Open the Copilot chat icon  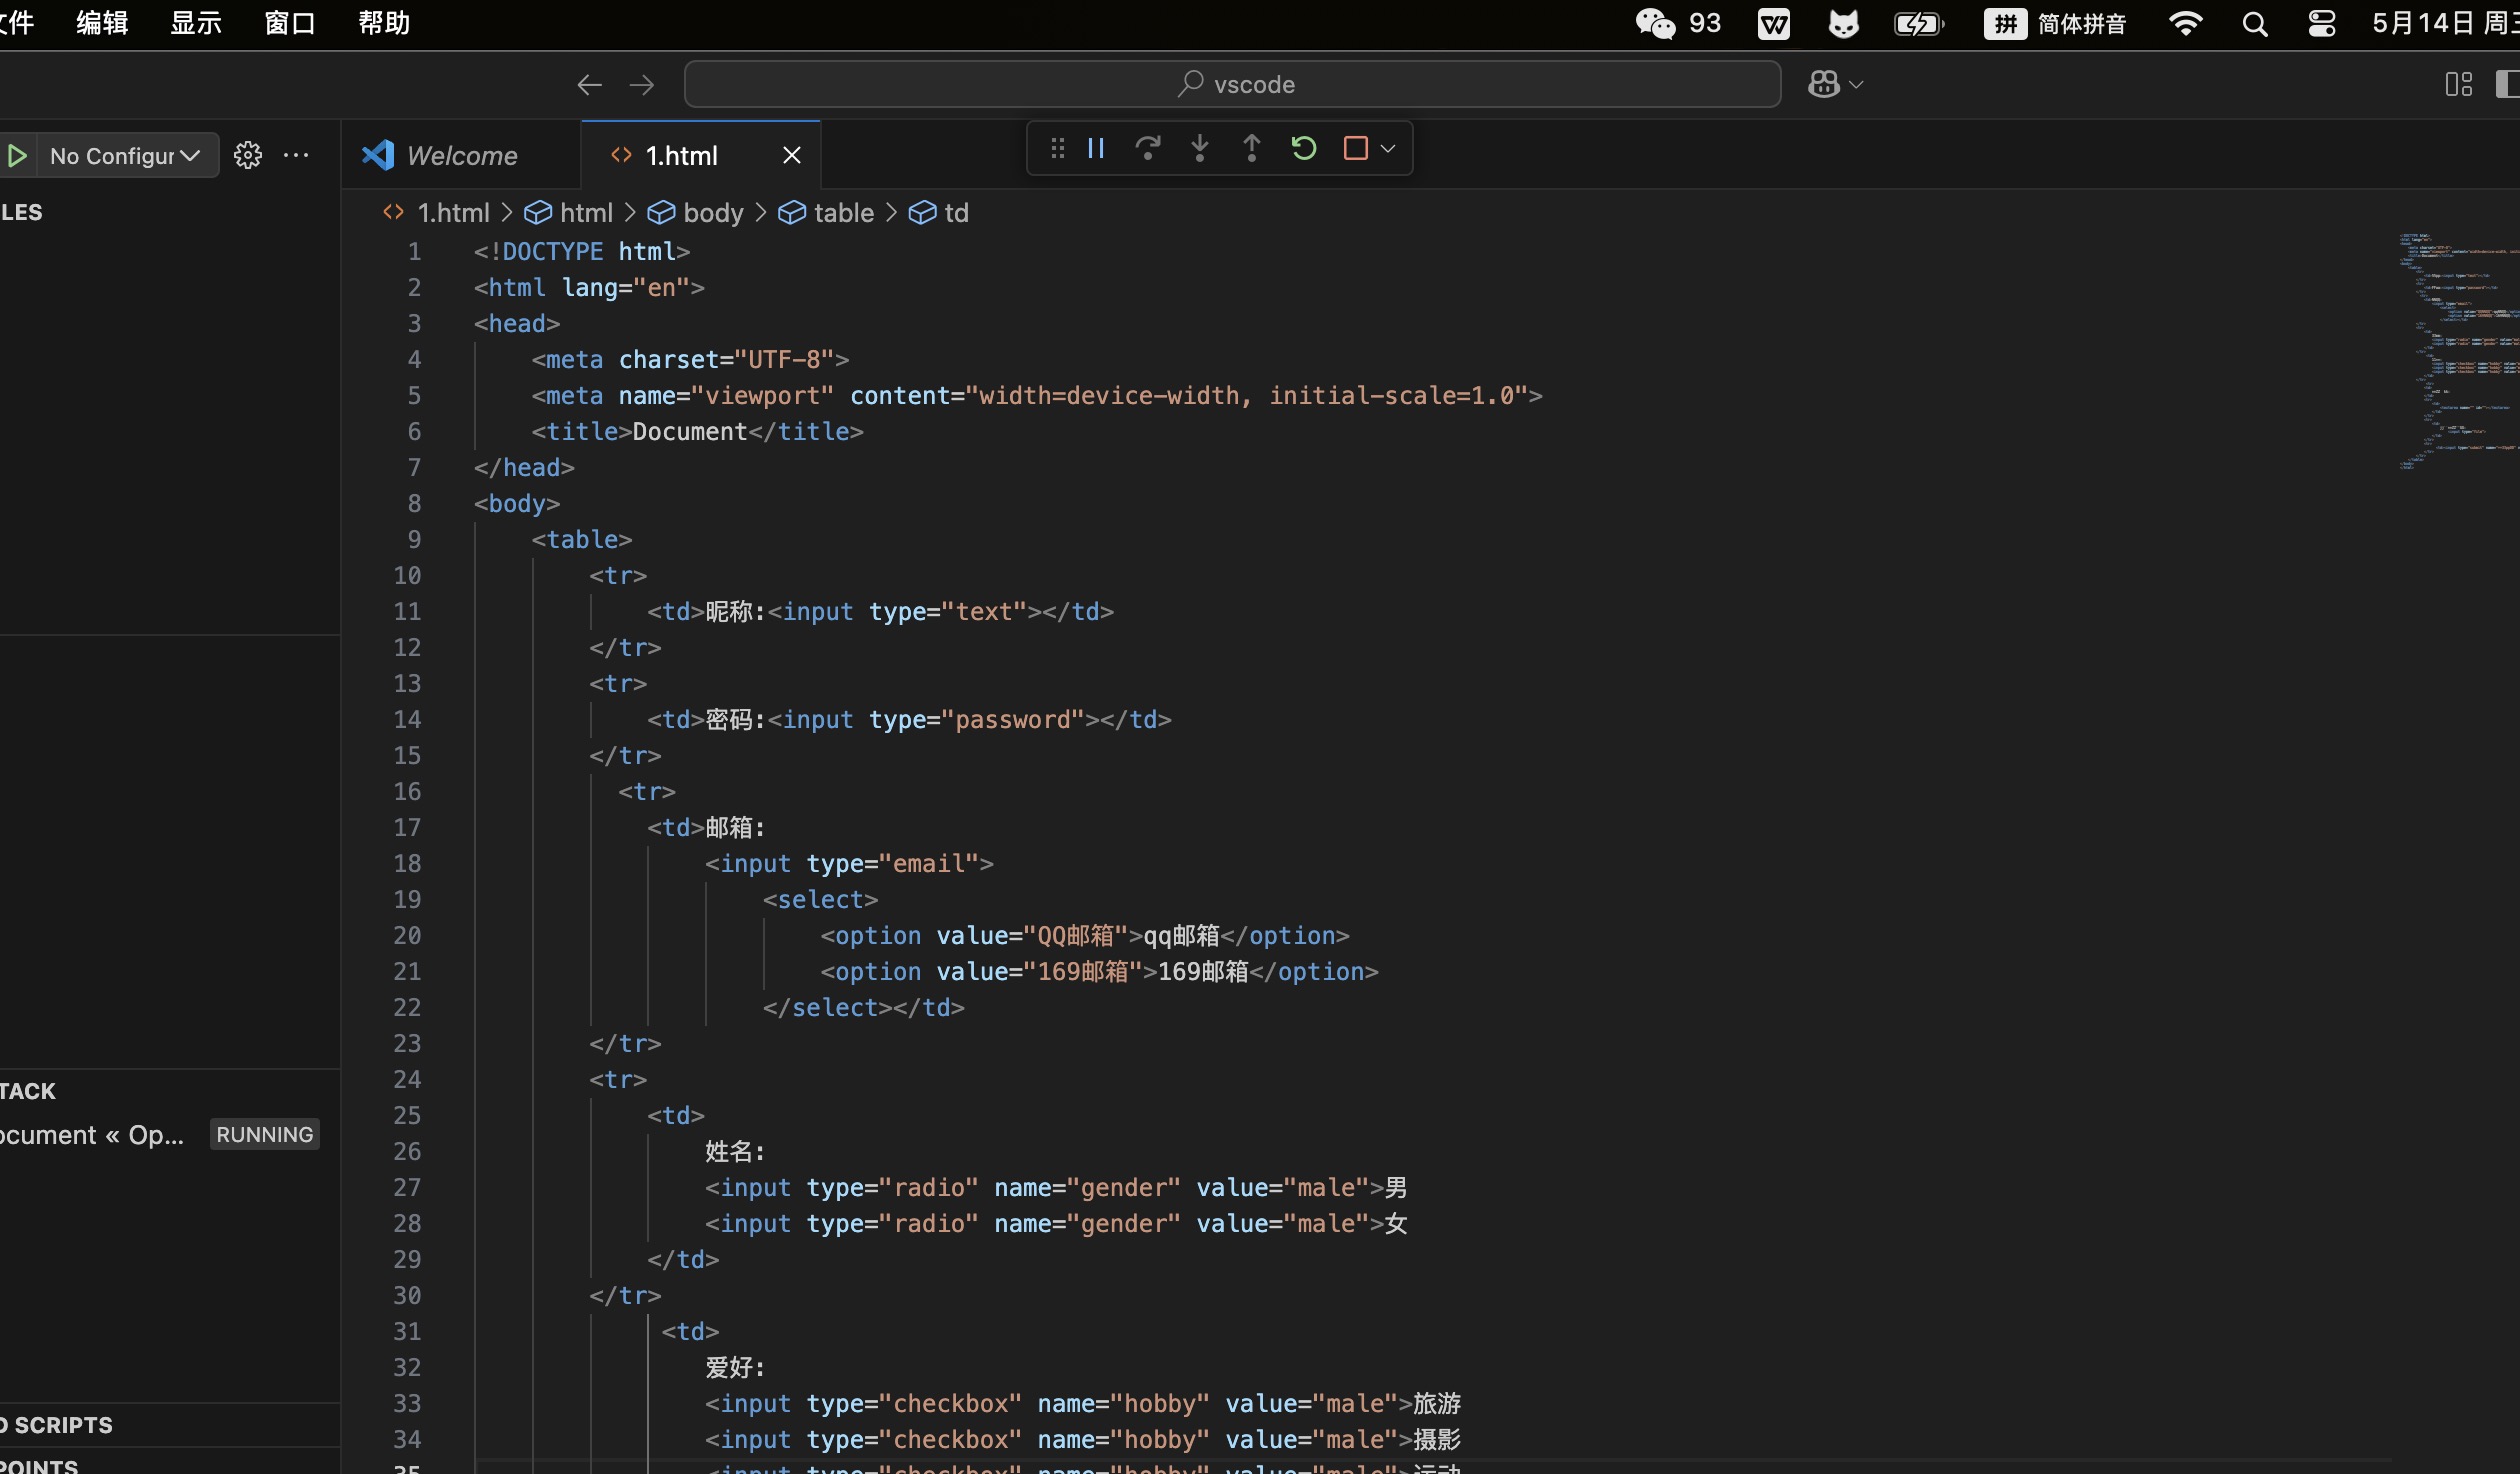pyautogui.click(x=1823, y=84)
